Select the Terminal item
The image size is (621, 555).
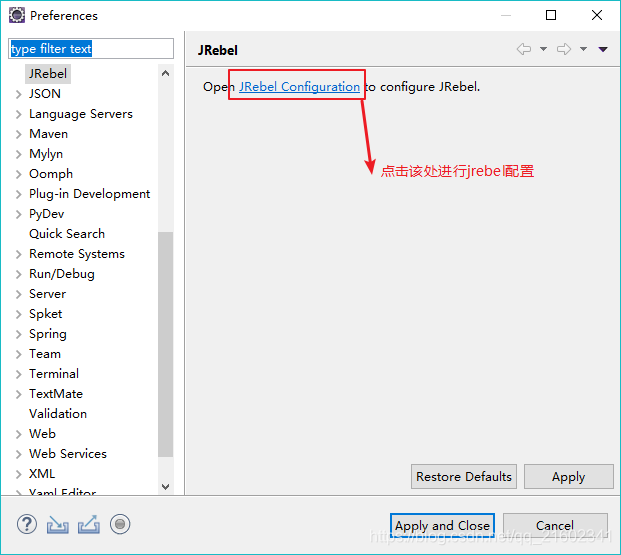54,374
